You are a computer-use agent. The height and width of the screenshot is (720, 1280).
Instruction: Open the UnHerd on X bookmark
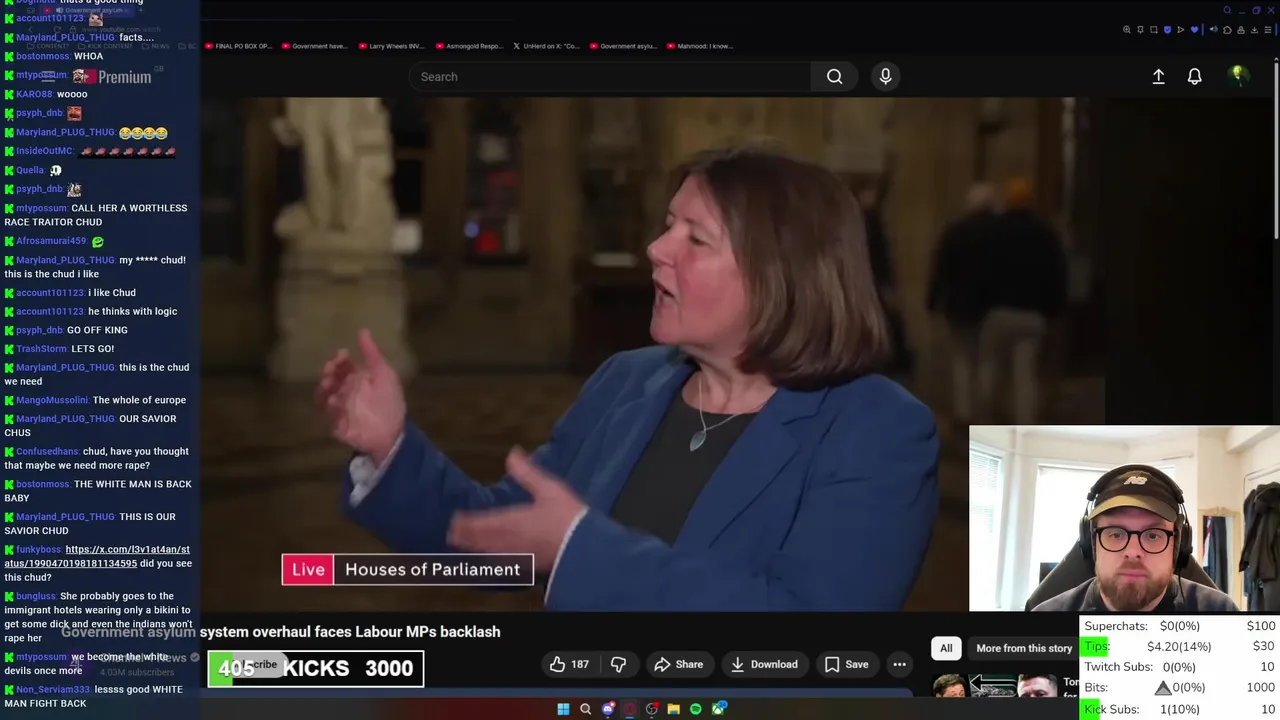tap(546, 46)
